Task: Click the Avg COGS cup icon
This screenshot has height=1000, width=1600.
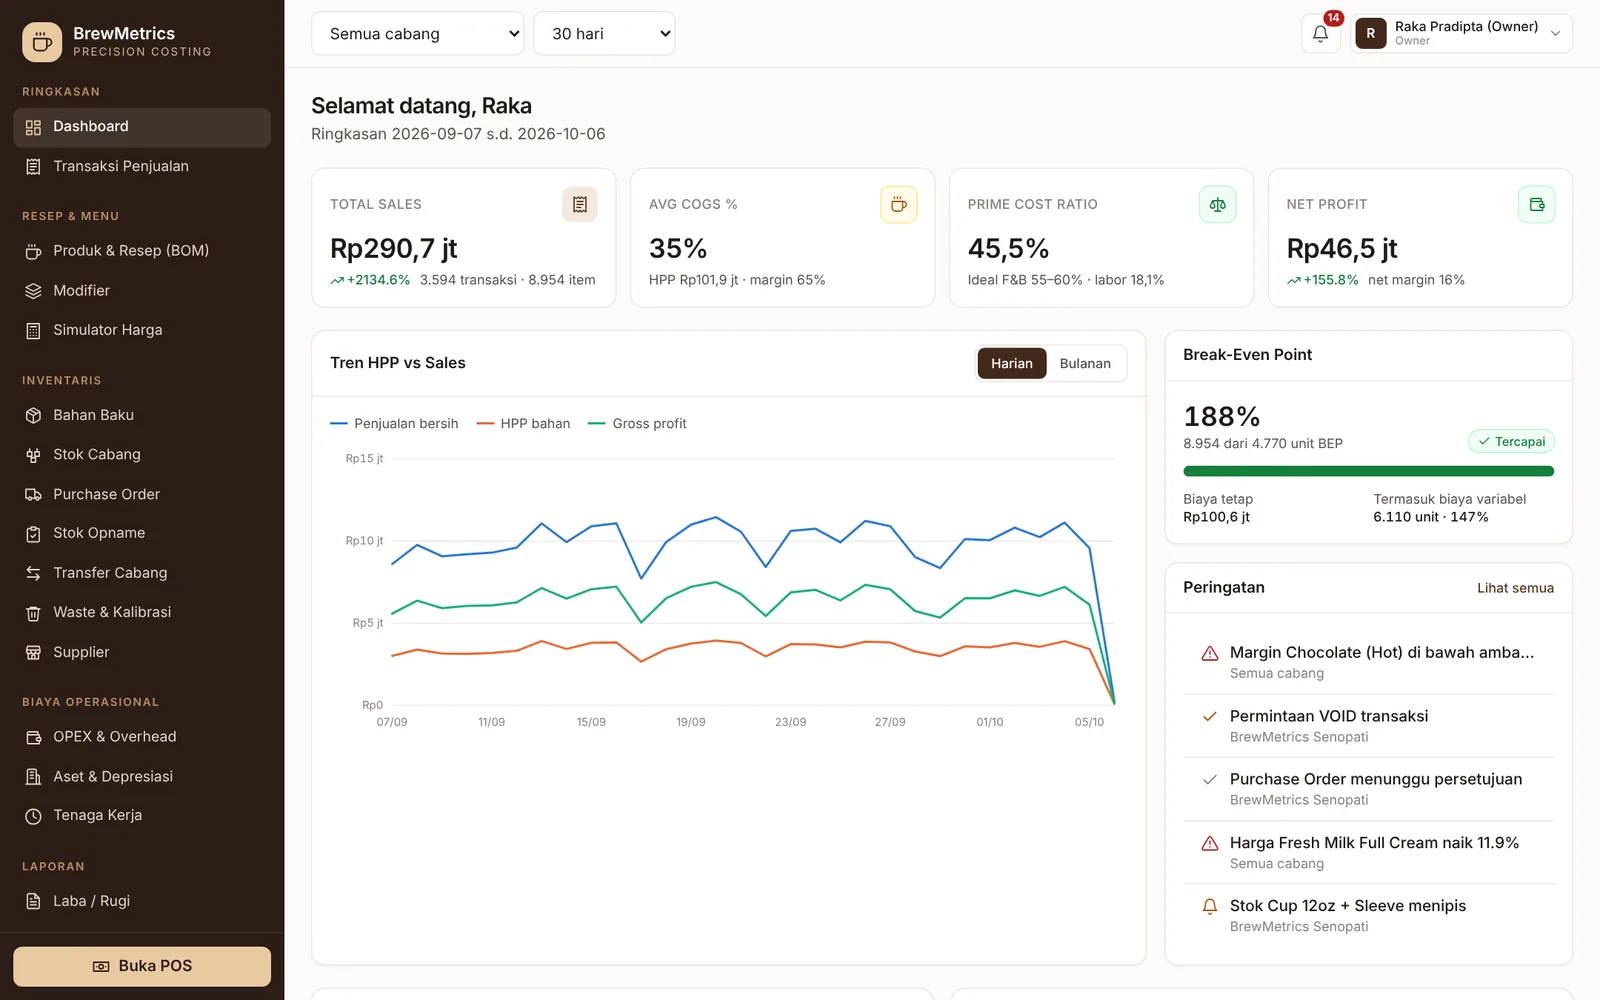Action: coord(898,204)
